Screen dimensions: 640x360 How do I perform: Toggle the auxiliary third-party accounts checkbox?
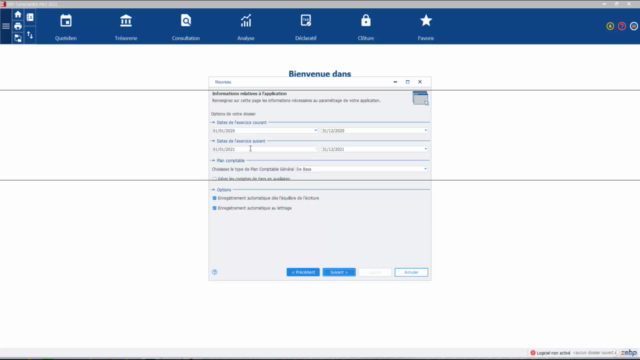point(214,179)
